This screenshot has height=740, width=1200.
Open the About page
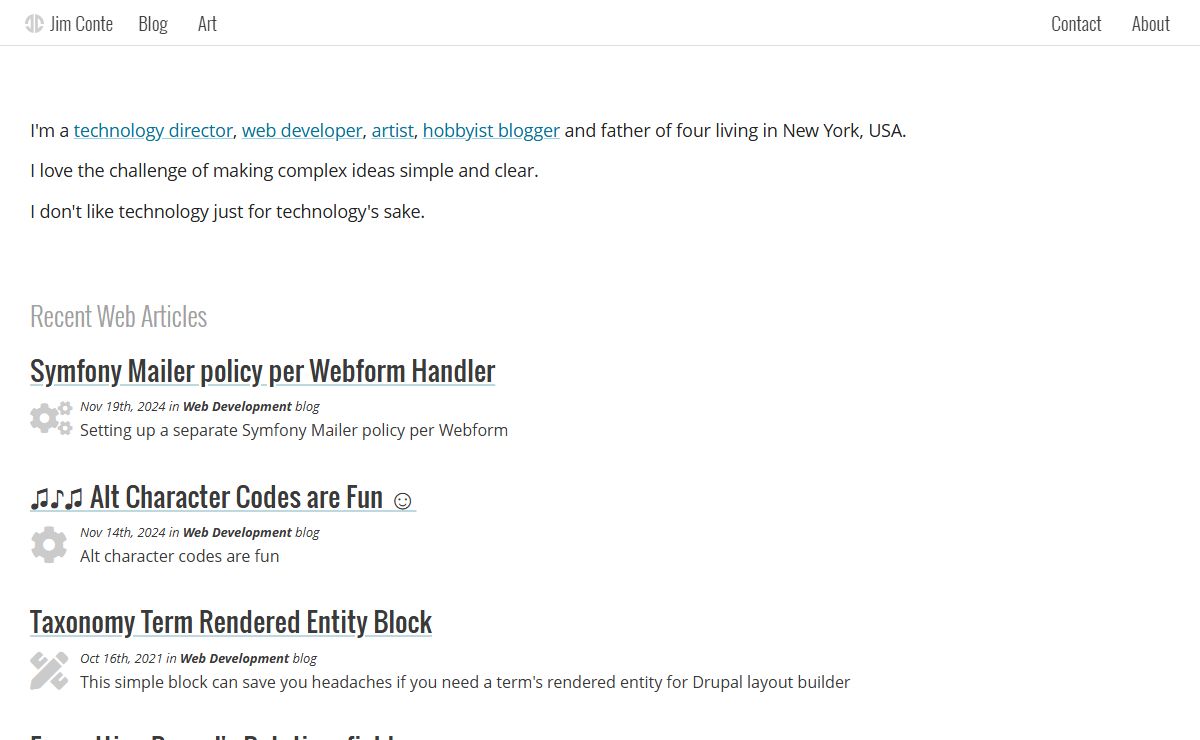coord(1151,23)
